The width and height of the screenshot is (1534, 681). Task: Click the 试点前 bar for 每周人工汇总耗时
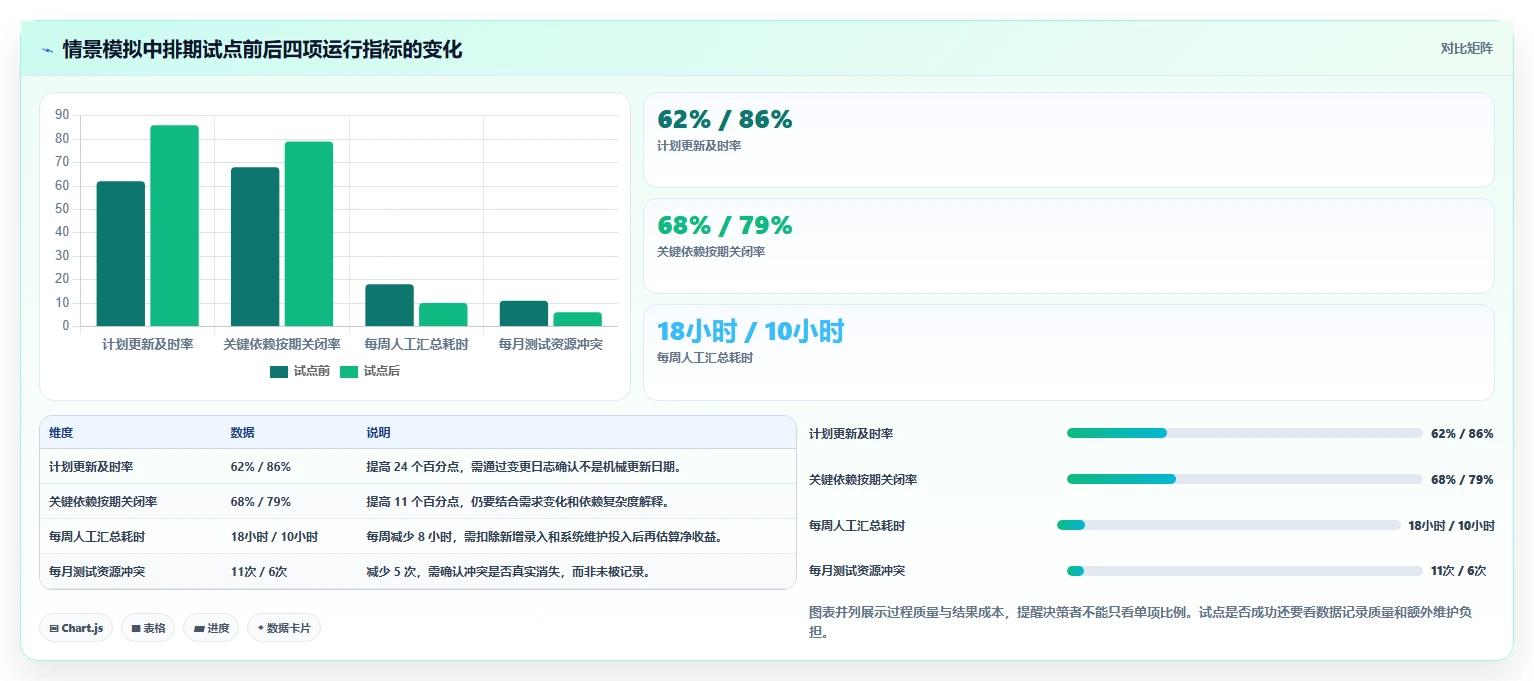click(x=389, y=305)
